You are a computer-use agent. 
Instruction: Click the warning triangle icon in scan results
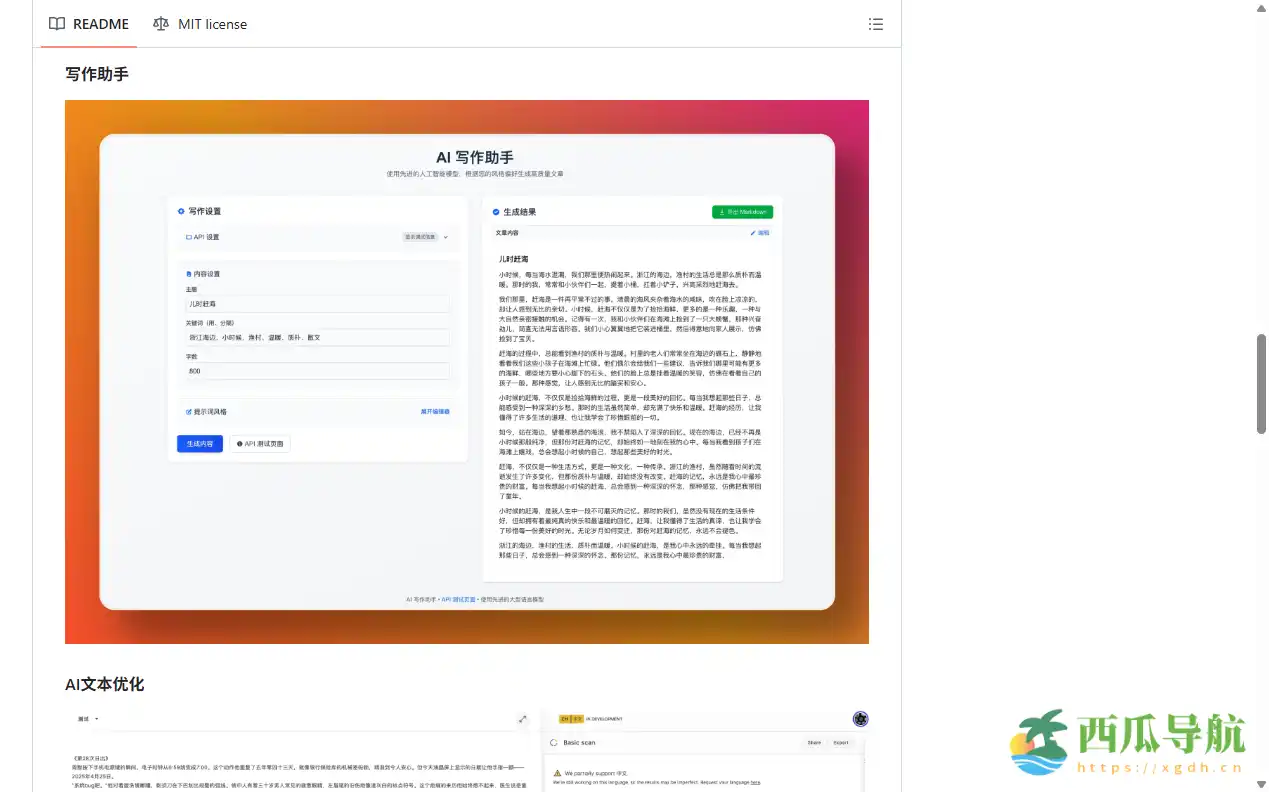[x=557, y=773]
